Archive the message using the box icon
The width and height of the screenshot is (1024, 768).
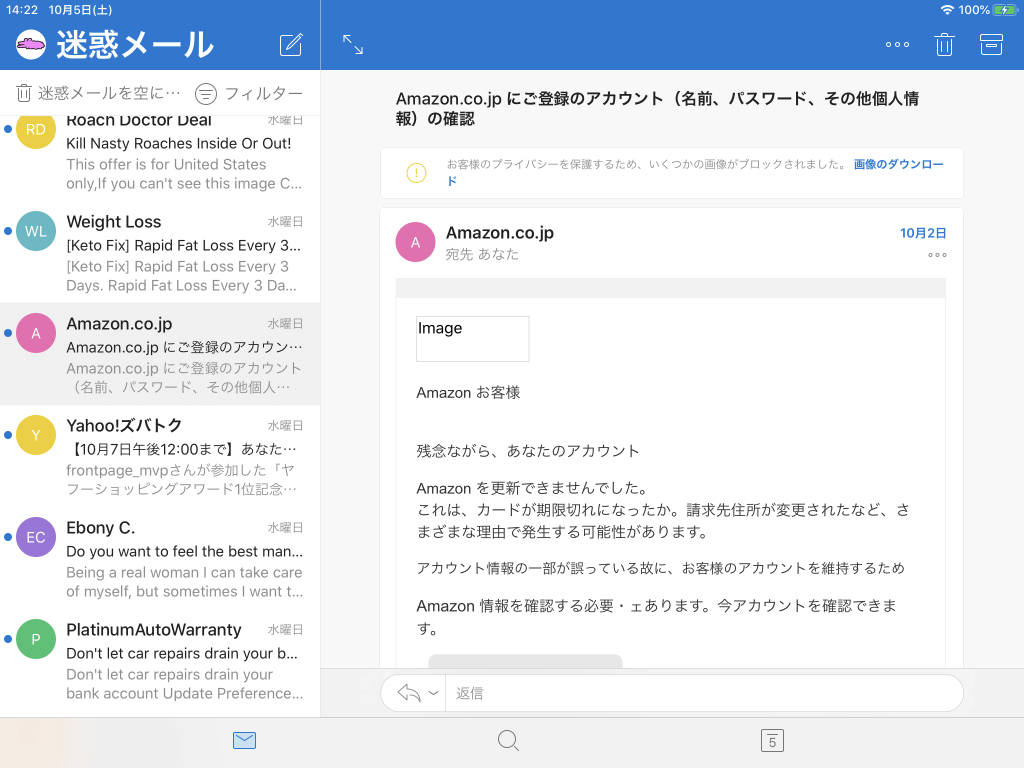[x=991, y=44]
